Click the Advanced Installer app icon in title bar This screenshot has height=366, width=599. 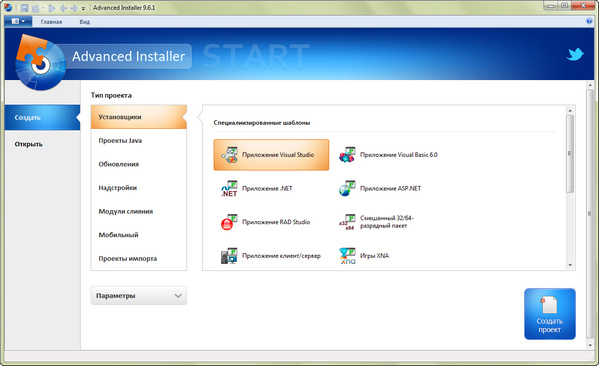tap(8, 8)
